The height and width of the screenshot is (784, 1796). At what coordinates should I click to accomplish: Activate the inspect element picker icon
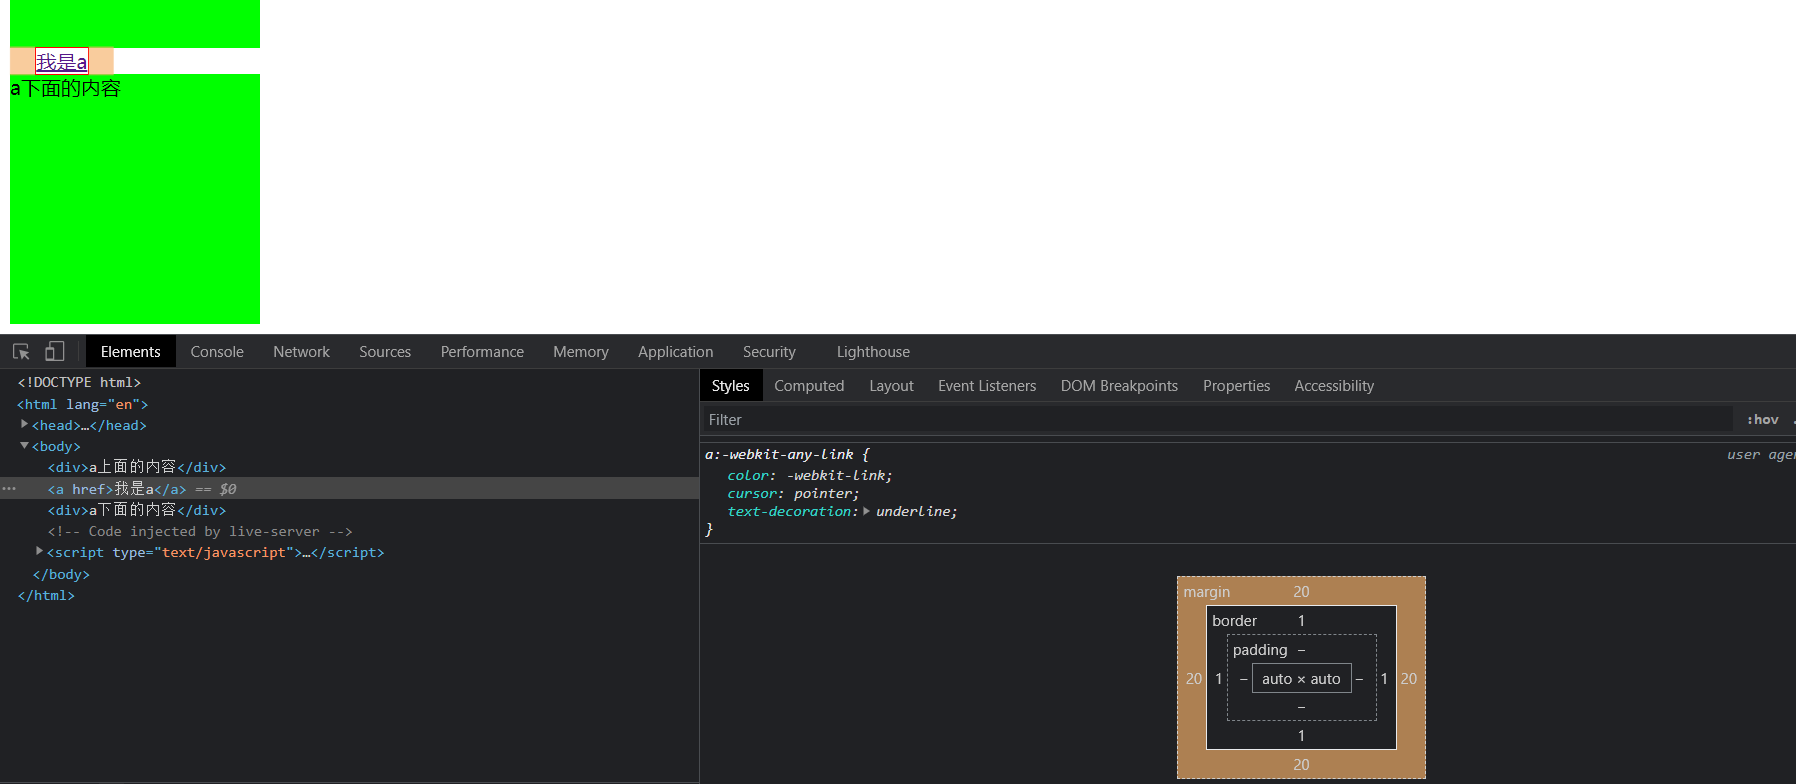[21, 351]
